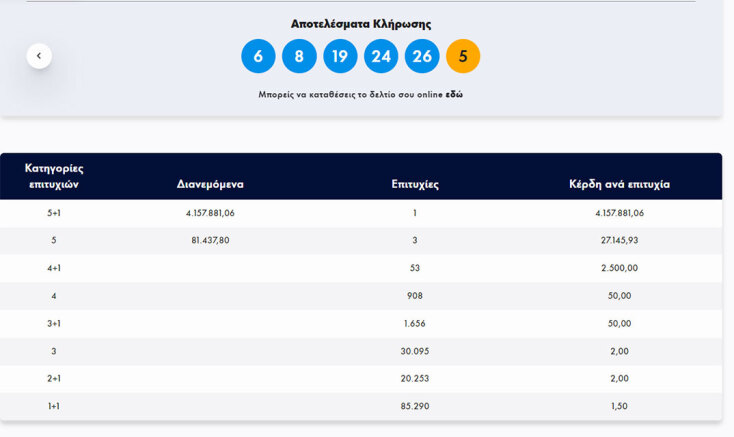Click the orange Joker ball number 5
Viewport: 734px width, 437px height.
tap(463, 56)
